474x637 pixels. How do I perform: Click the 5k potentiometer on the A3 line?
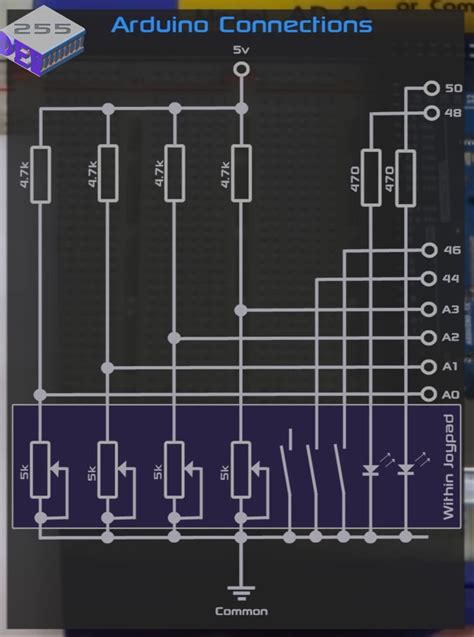point(241,470)
